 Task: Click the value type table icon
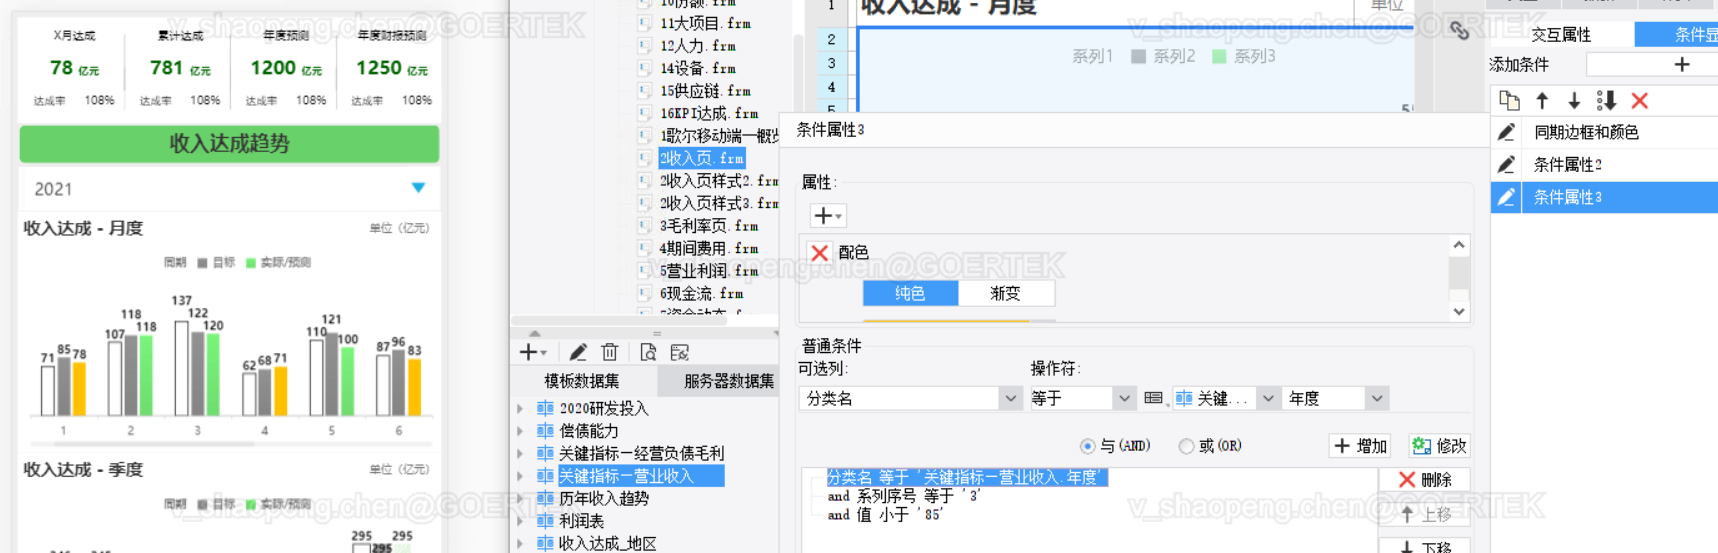tap(1153, 398)
